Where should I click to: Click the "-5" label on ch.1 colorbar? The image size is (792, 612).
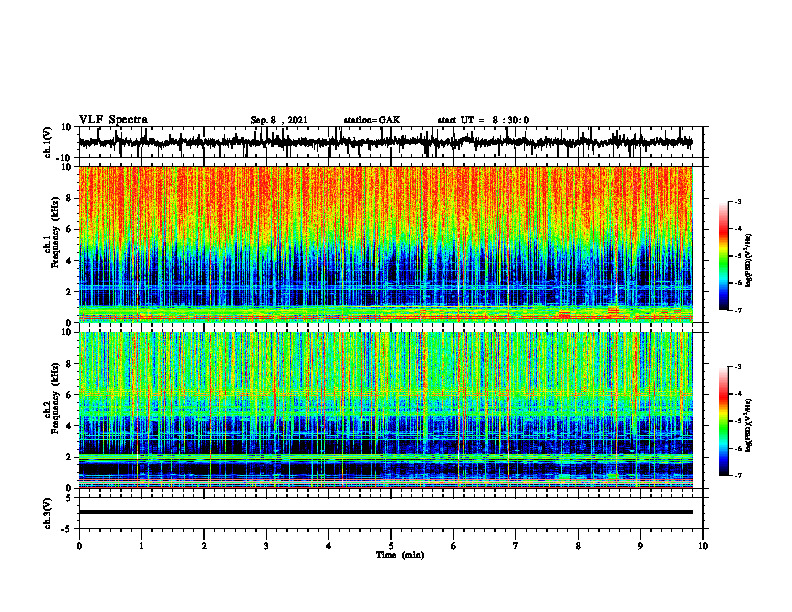click(x=737, y=256)
